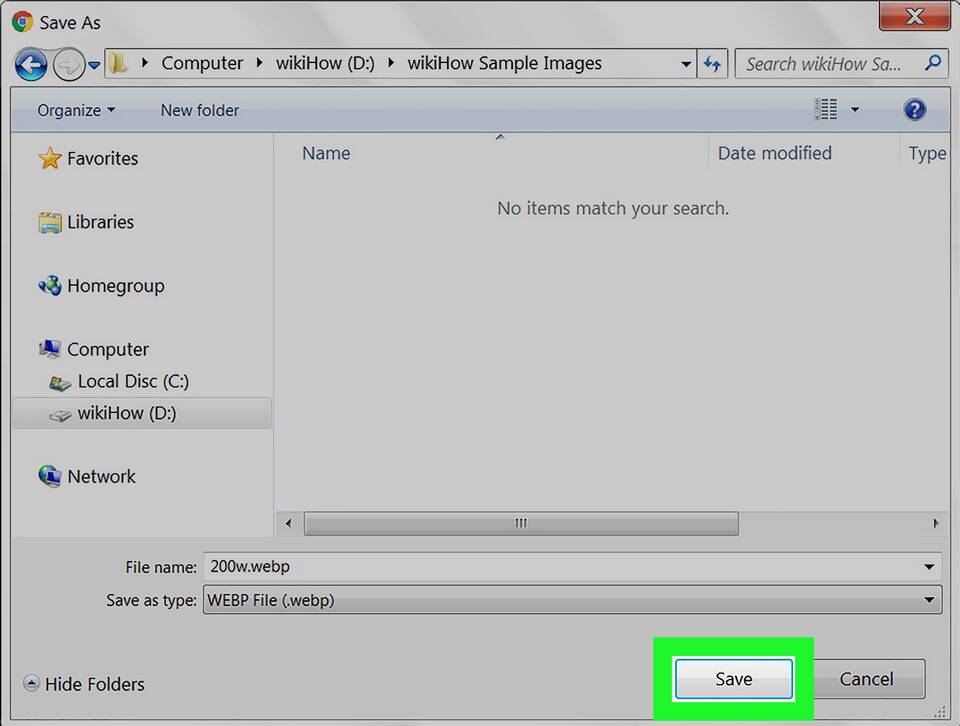The image size is (960, 726).
Task: Click the blue Help icon
Action: [x=914, y=110]
